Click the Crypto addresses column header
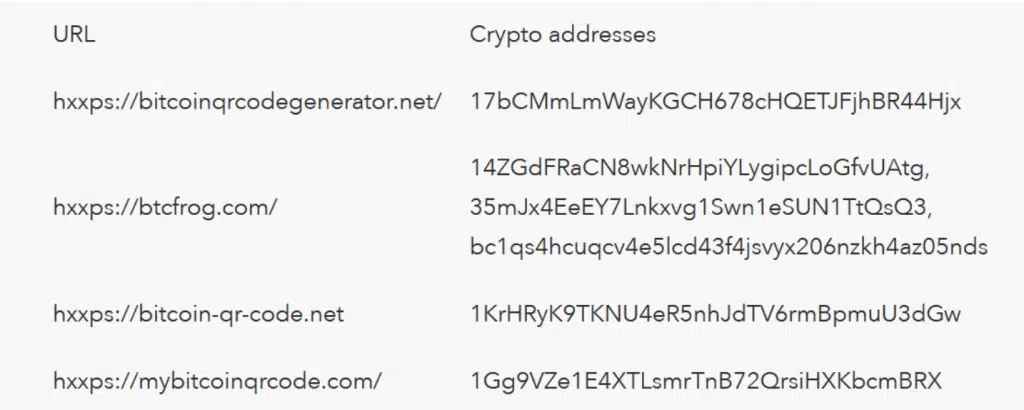 coord(562,35)
